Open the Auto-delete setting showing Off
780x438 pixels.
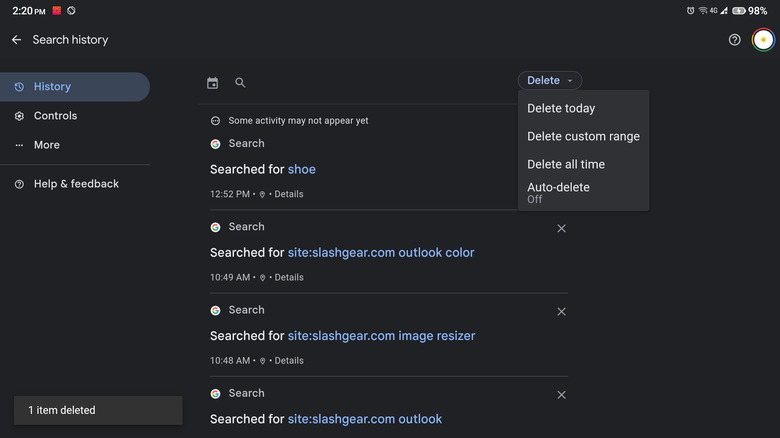558,192
